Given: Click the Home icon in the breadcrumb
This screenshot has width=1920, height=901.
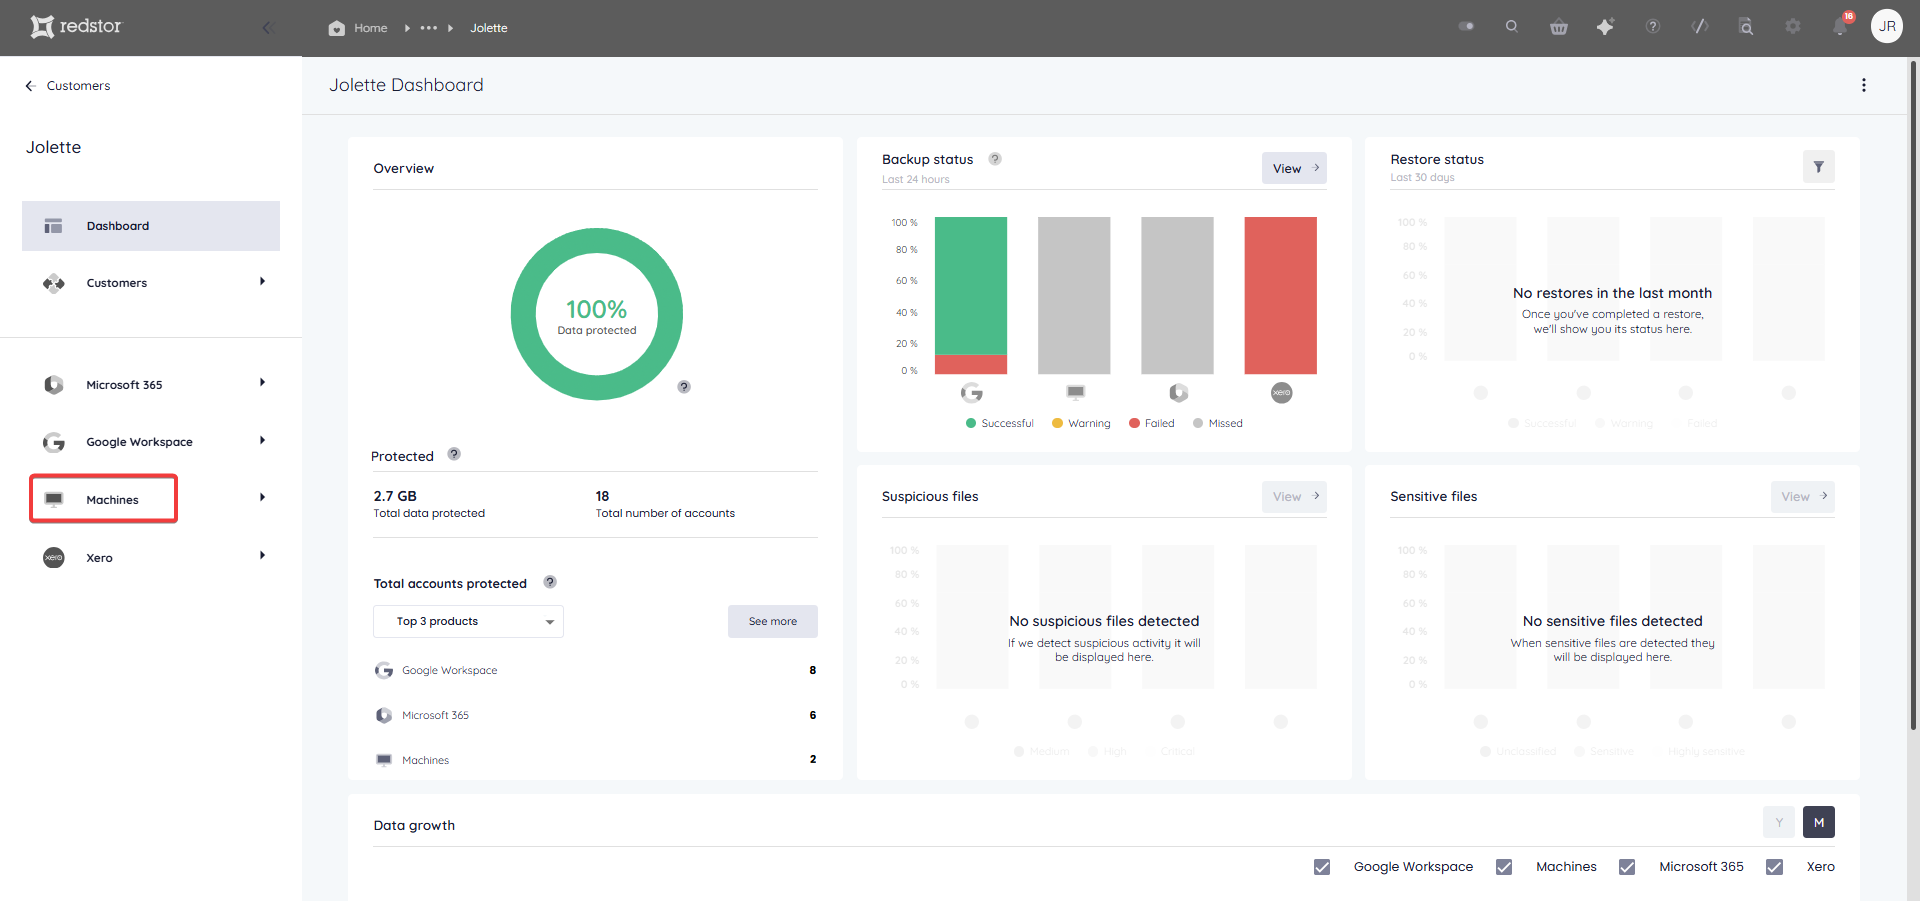Looking at the screenshot, I should point(337,28).
